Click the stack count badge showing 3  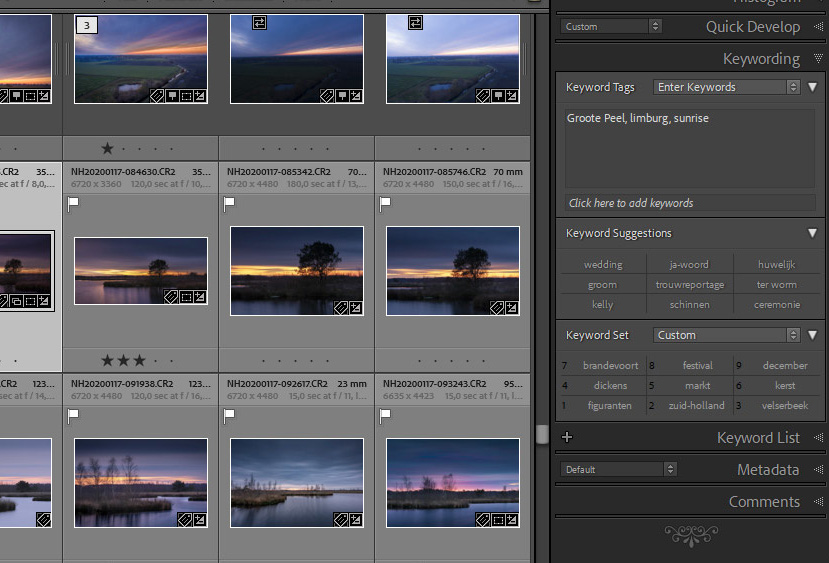point(87,25)
